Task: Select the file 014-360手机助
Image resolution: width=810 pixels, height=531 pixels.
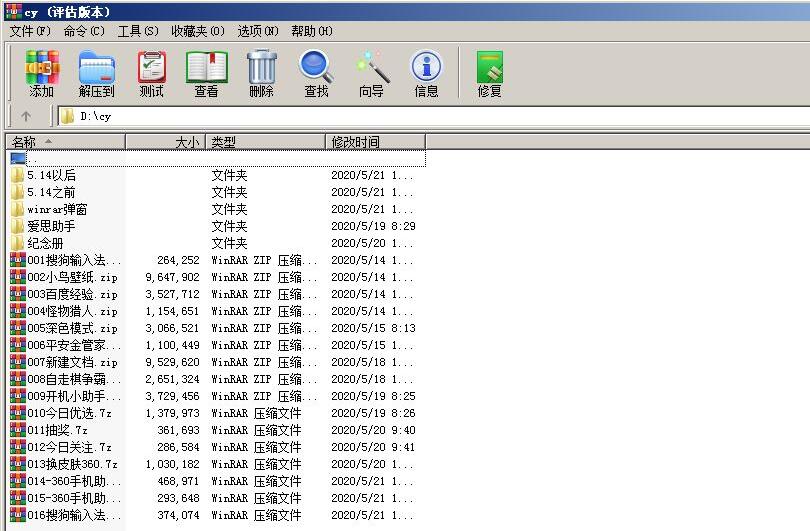Action: click(74, 481)
